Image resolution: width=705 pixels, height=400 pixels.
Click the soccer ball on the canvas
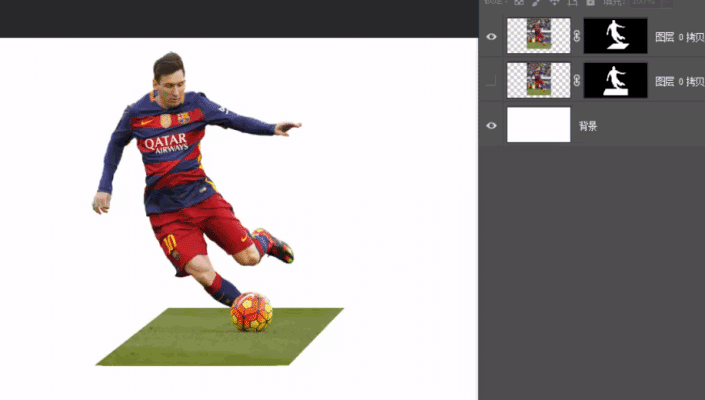click(x=251, y=312)
